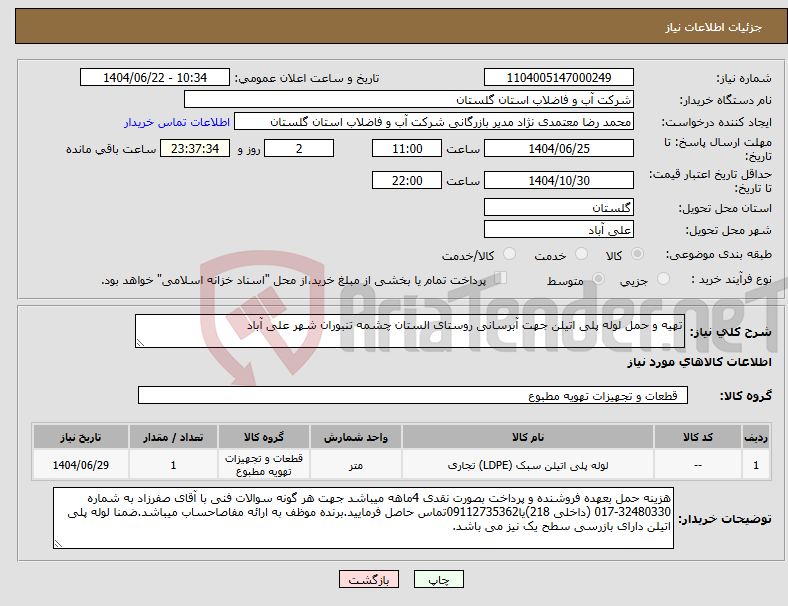Click the ردیف column header
Viewport: 788px width, 606px height.
[x=755, y=437]
